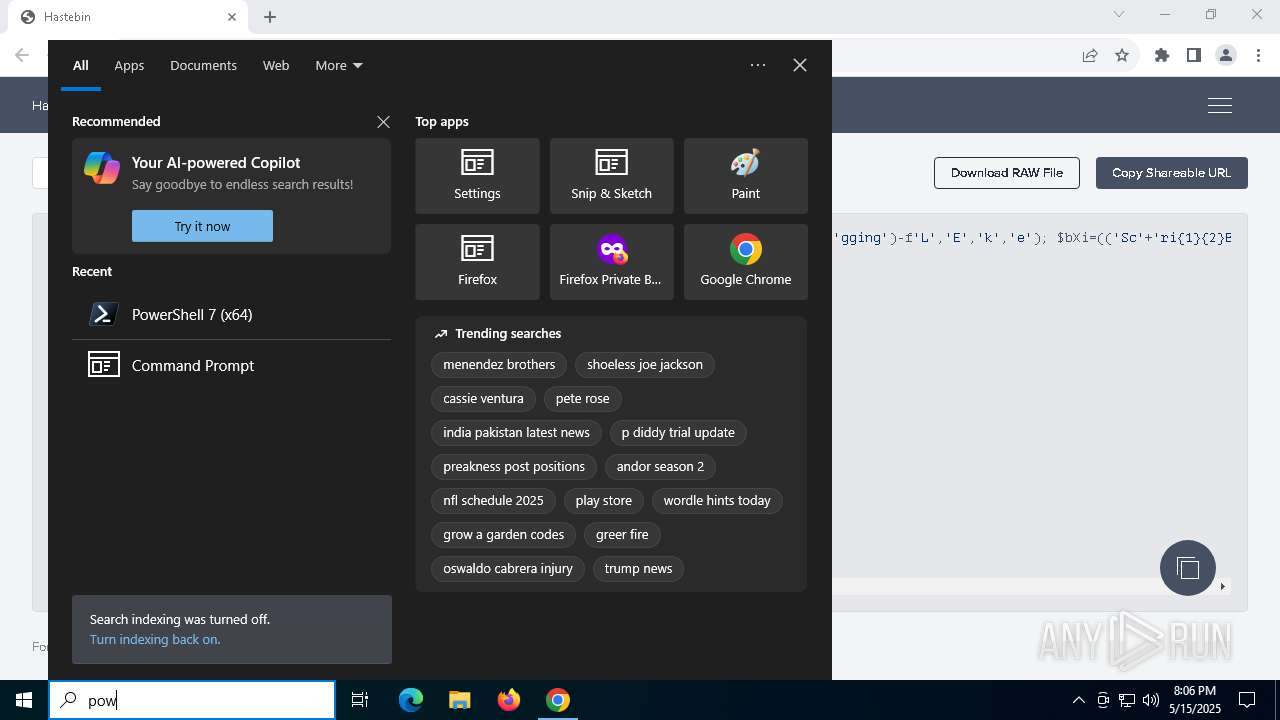This screenshot has height=720, width=1280.
Task: Select the All search tab
Action: click(81, 65)
